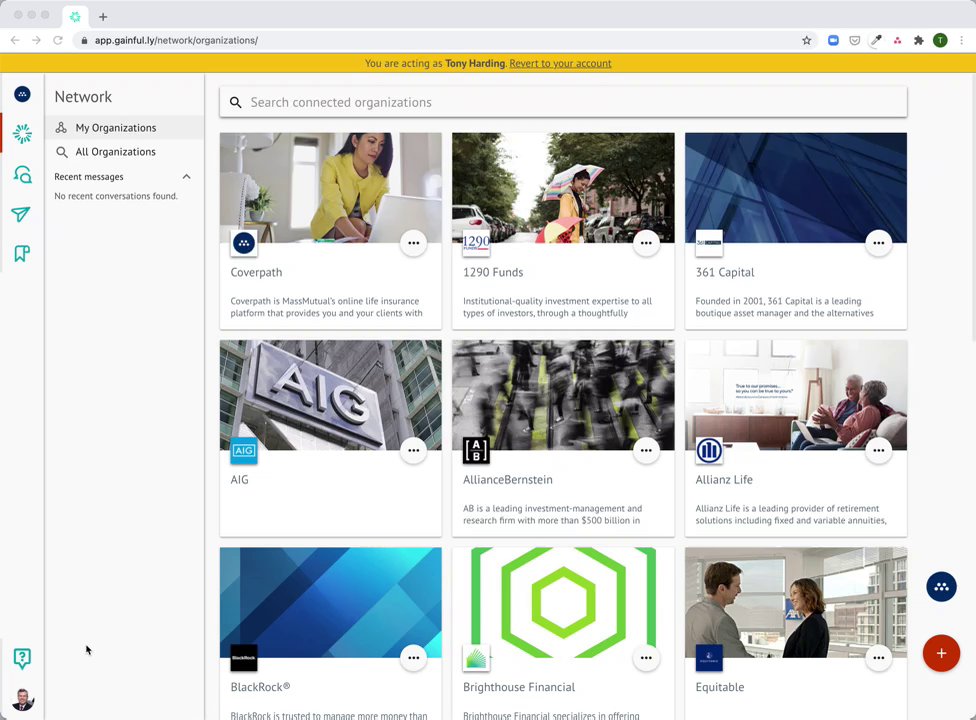
Task: Select My Organizations in Network menu
Action: click(124, 128)
